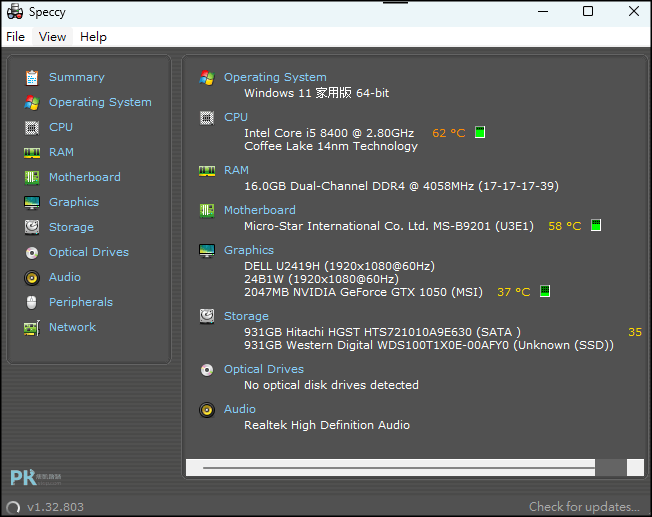Click the Graphics heading link in summary
Viewport: 652px width, 517px height.
click(249, 250)
